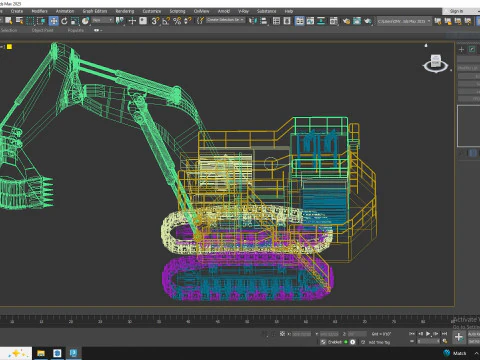Toggle the Ribbon display button
480x360 pixels.
[x=299, y=21]
